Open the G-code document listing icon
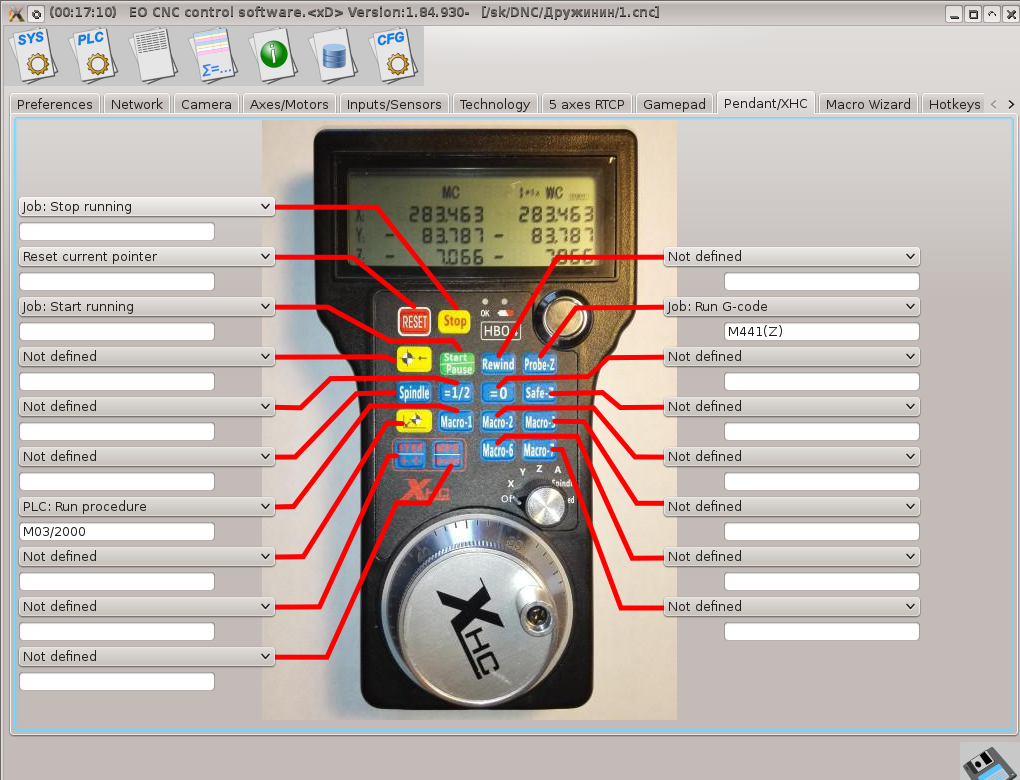Screen dimensions: 1020x780 pyautogui.click(x=153, y=55)
